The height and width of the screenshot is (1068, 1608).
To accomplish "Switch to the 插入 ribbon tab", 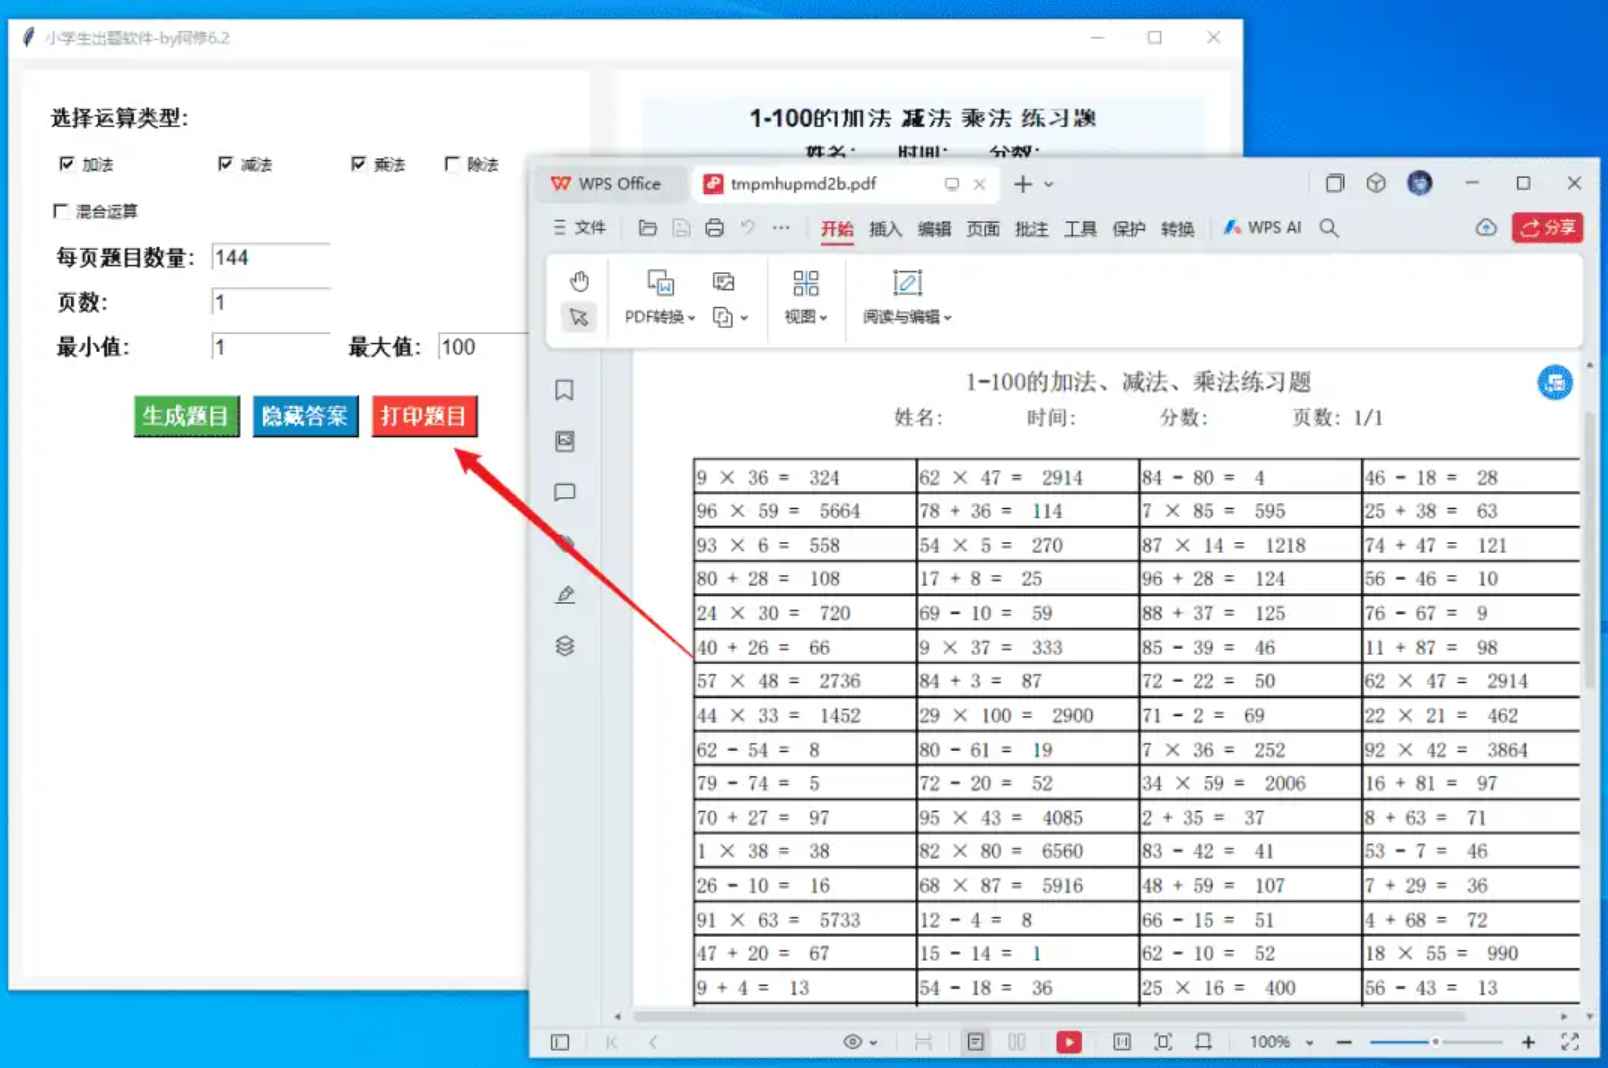I will (x=884, y=228).
